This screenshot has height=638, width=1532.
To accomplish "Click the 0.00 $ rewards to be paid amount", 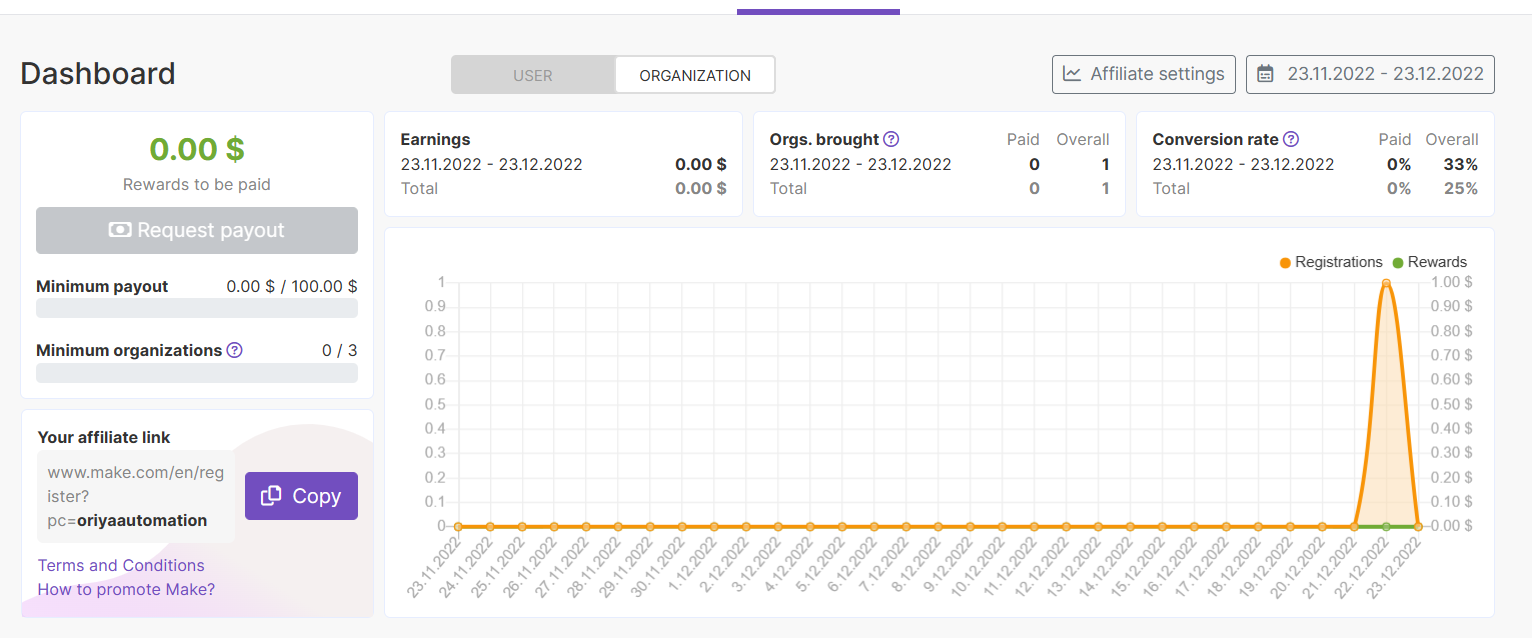I will point(197,149).
